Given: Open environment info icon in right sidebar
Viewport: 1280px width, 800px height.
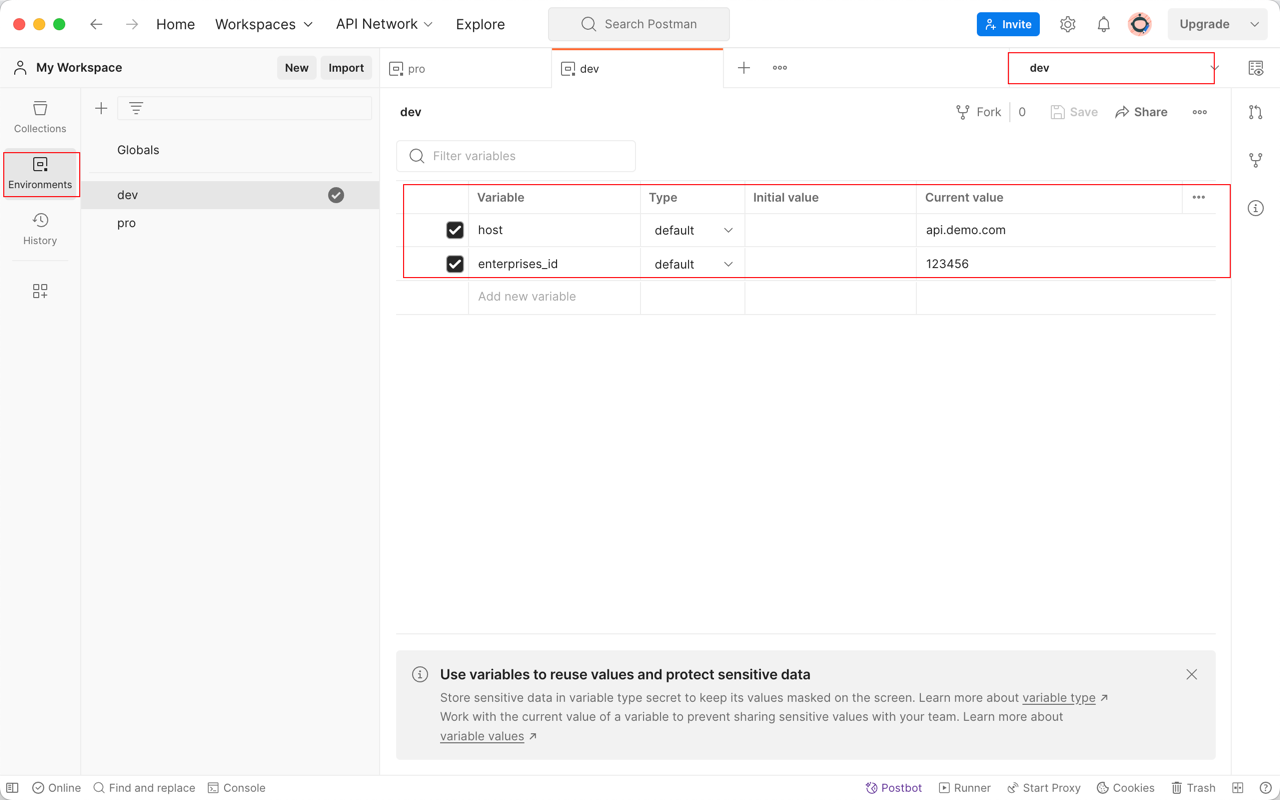Looking at the screenshot, I should (1256, 208).
